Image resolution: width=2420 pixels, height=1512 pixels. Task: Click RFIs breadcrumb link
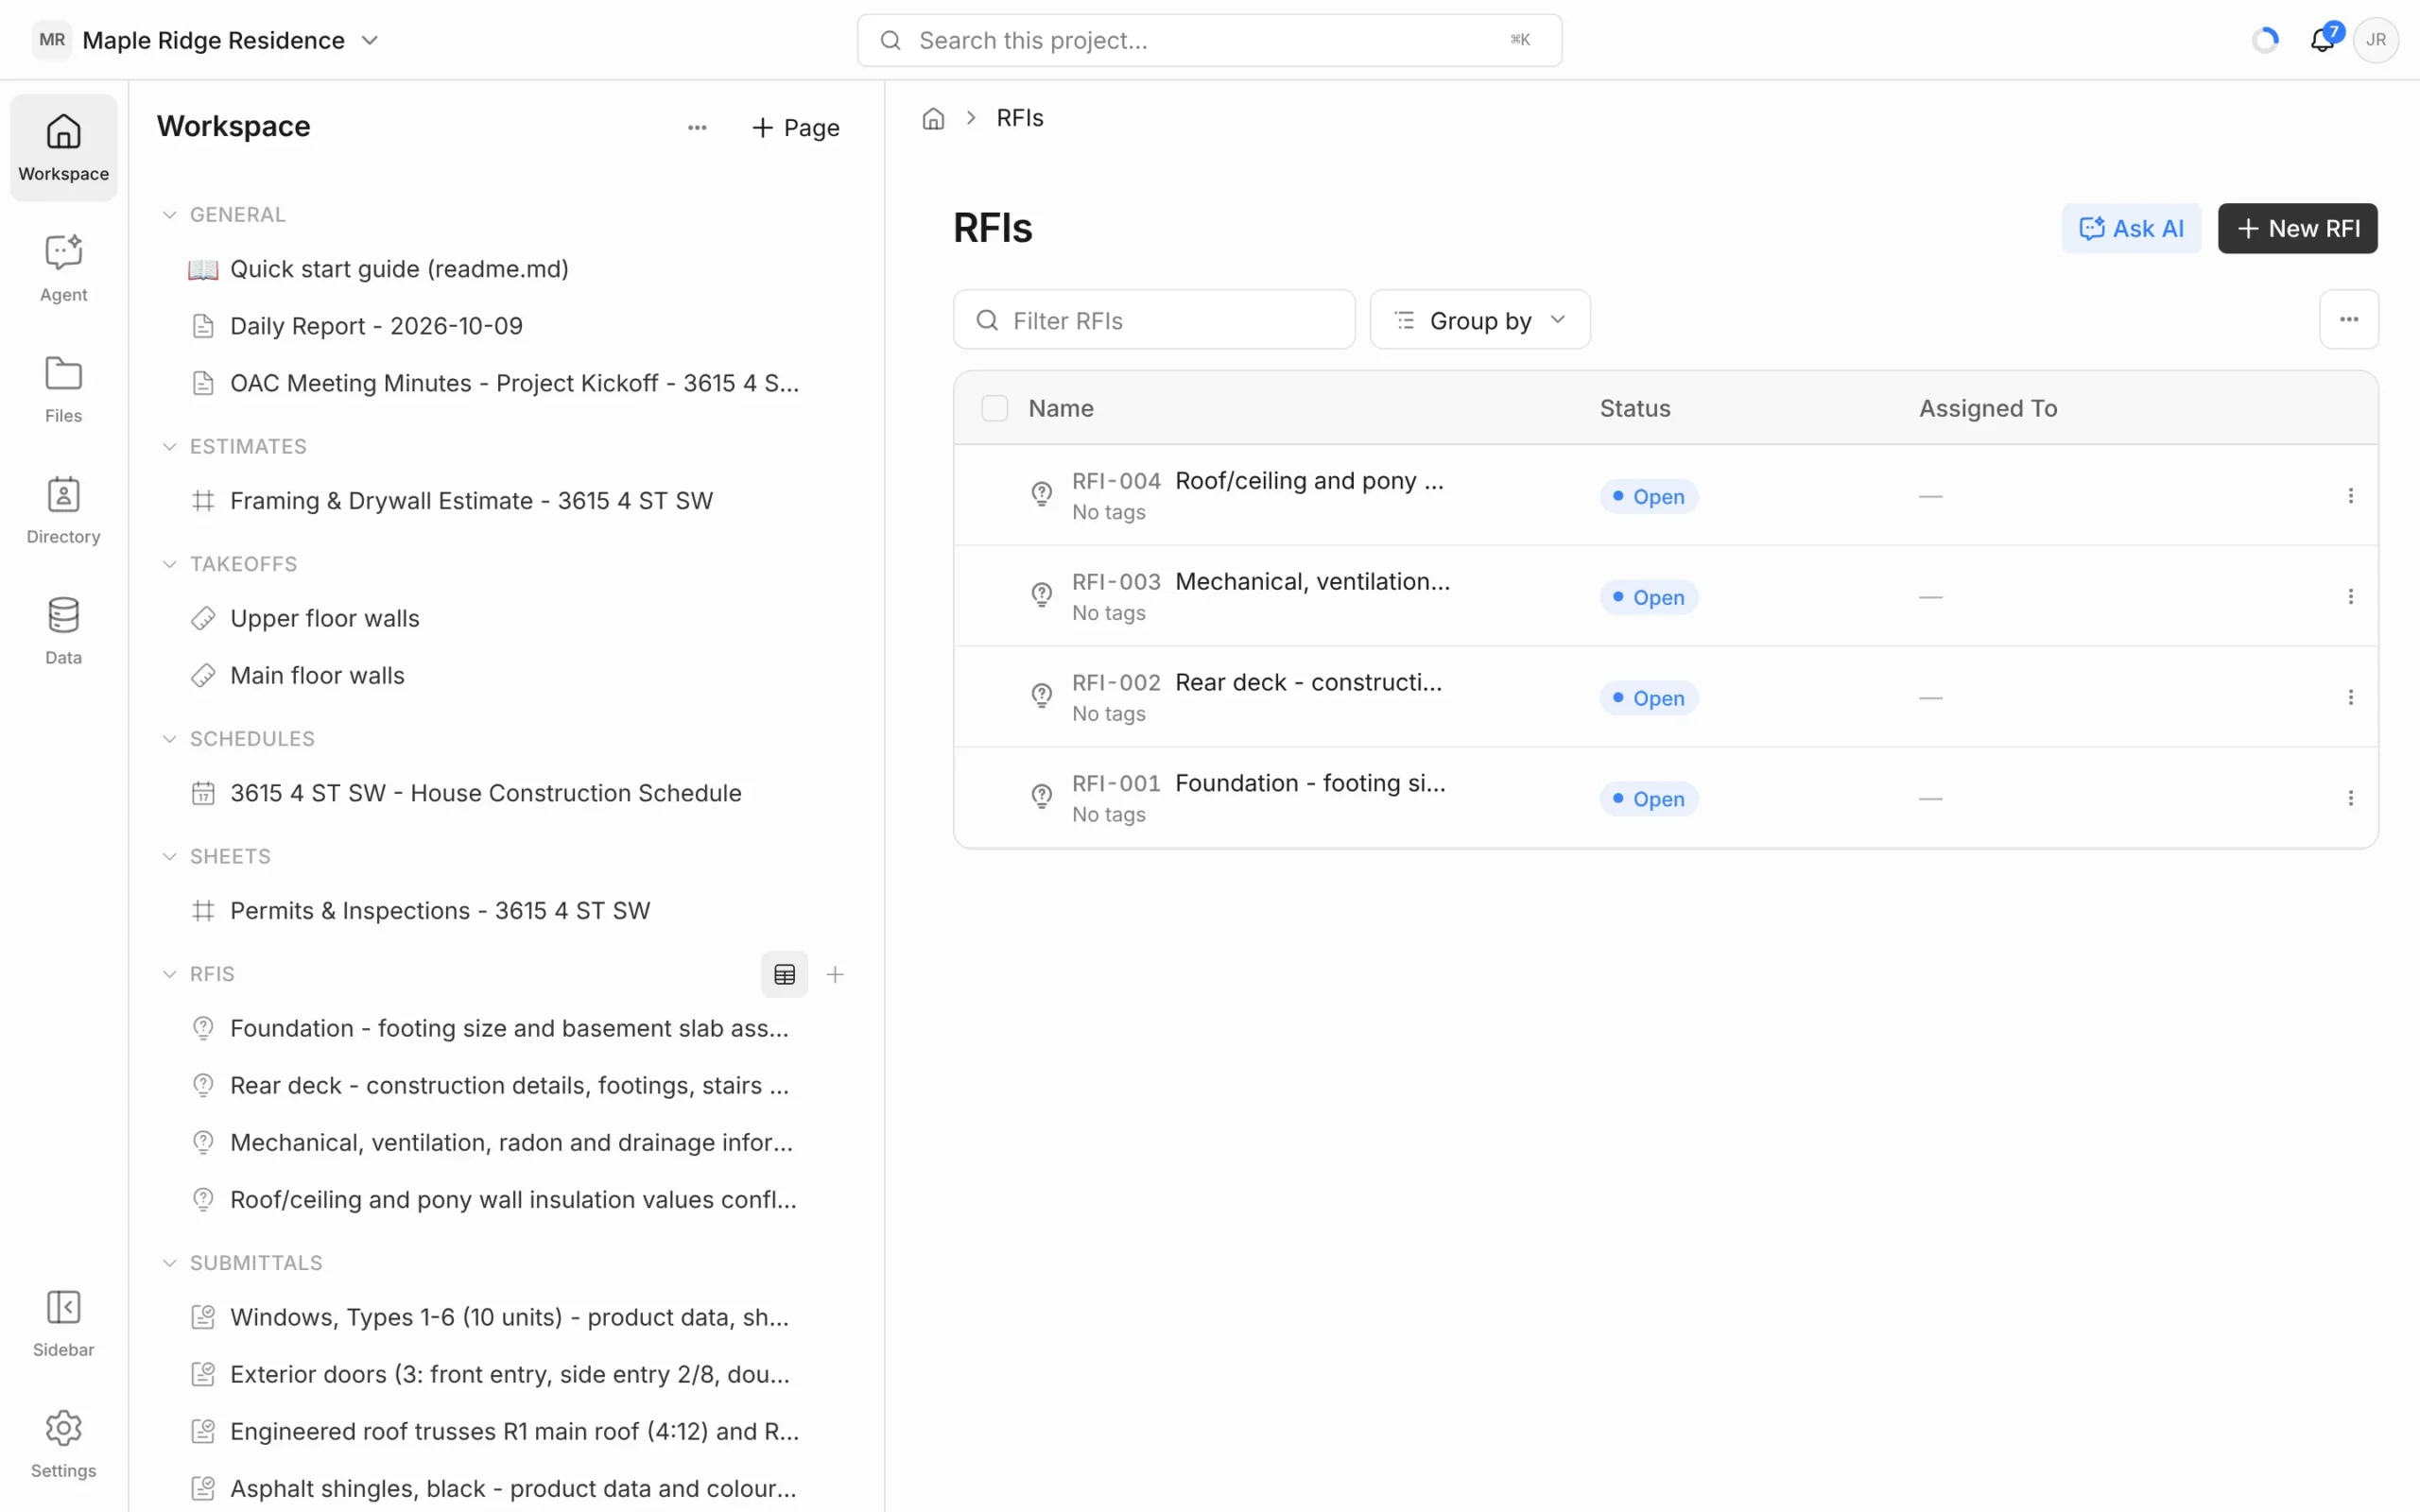coord(1019,118)
